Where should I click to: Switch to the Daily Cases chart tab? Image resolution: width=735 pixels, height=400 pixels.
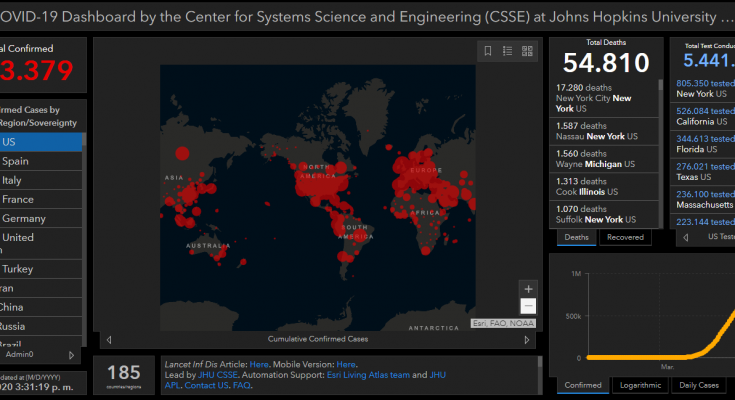(x=699, y=385)
